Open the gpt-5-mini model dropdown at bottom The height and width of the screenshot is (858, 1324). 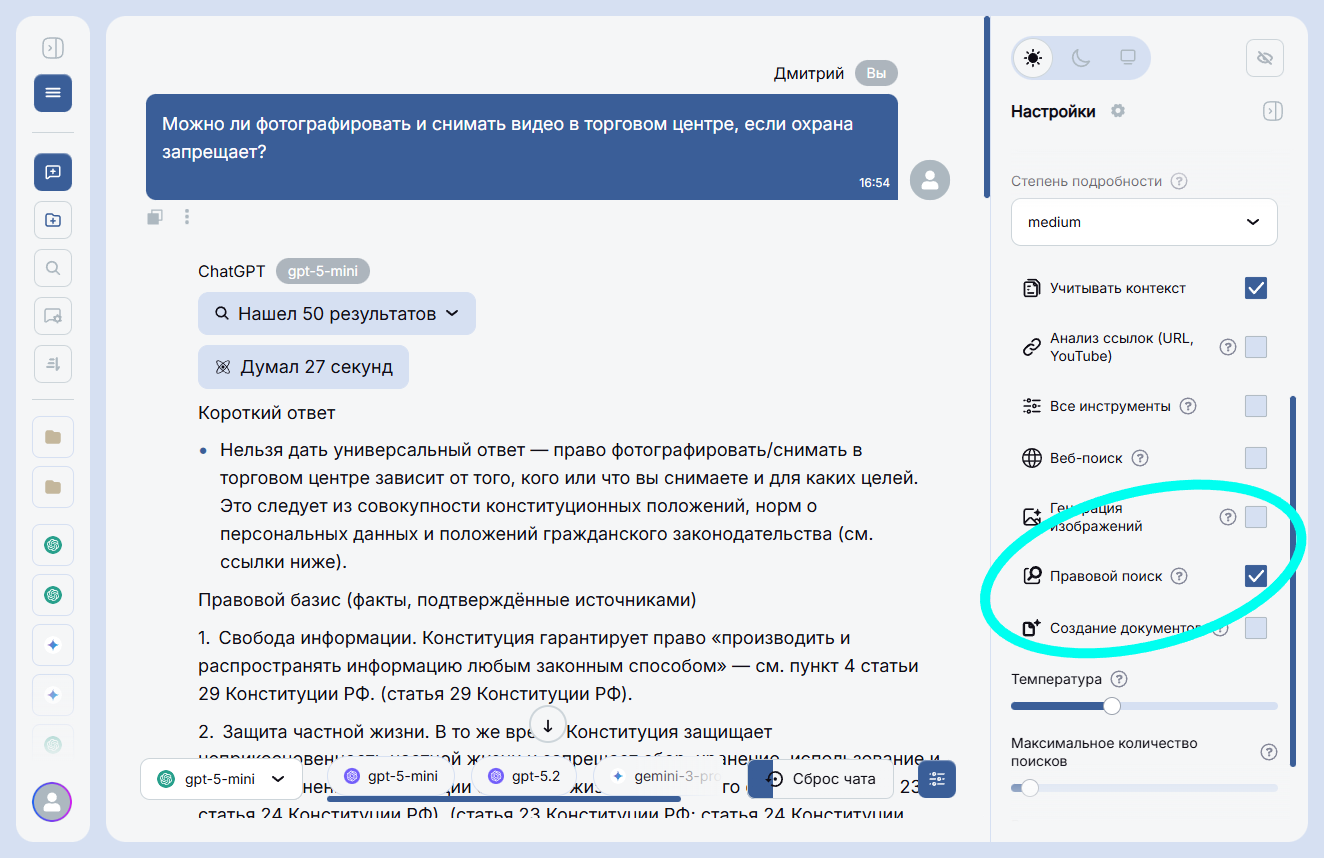point(221,778)
